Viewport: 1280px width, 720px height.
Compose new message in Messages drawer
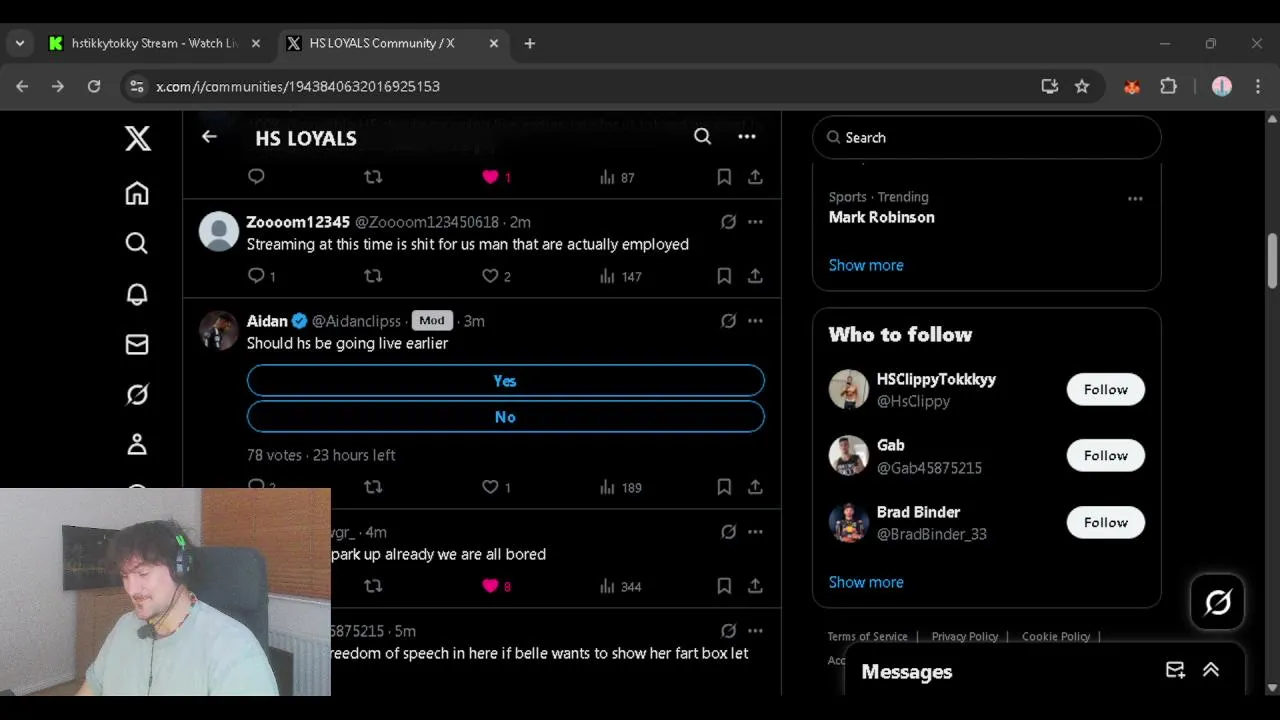1175,670
